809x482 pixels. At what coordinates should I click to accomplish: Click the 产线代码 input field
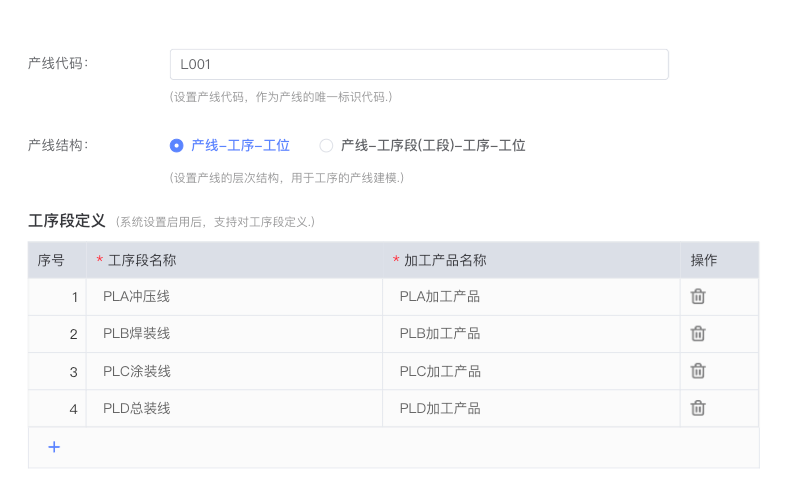point(419,65)
